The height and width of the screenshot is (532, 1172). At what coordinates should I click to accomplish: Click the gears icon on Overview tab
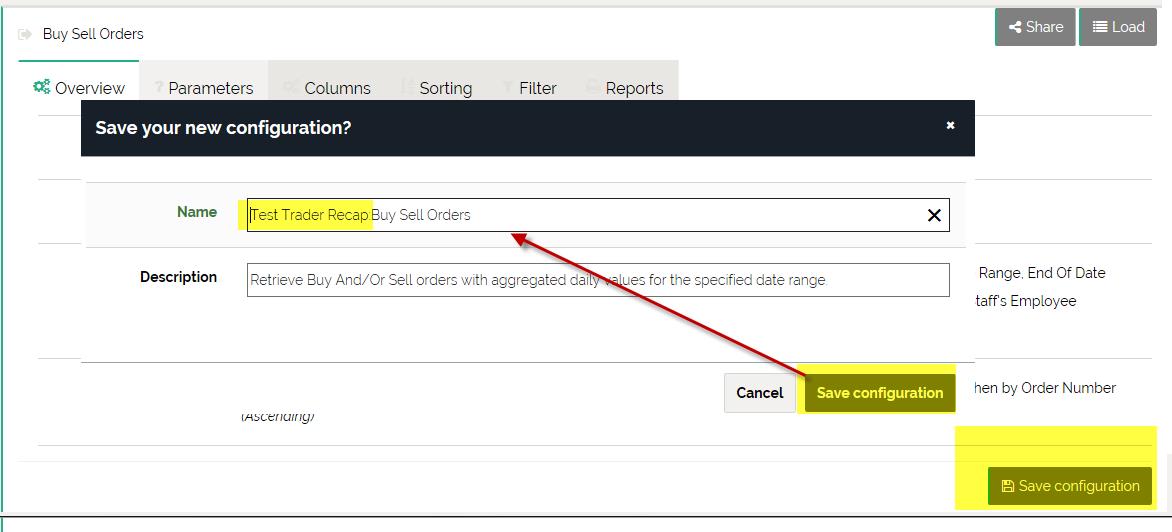tap(42, 87)
